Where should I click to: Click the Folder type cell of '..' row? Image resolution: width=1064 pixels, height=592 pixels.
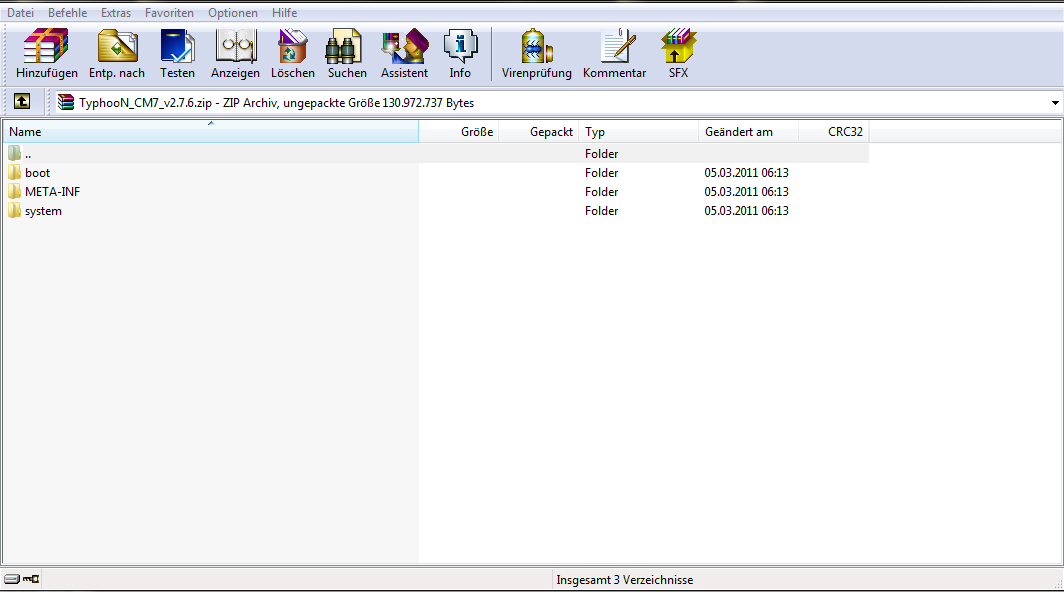[x=601, y=153]
